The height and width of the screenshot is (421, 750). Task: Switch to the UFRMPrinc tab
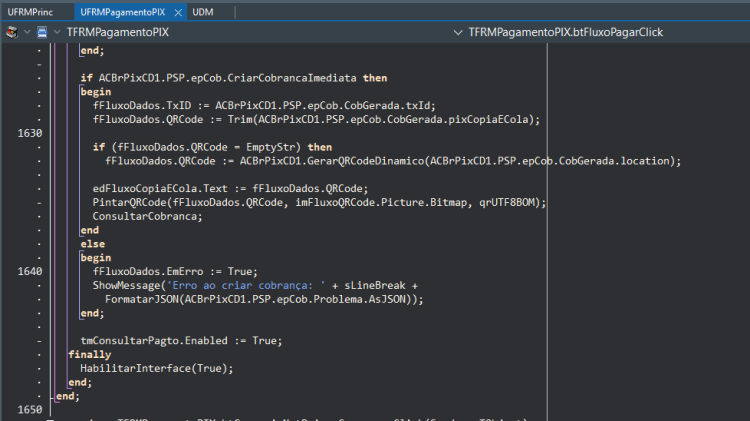pyautogui.click(x=30, y=12)
